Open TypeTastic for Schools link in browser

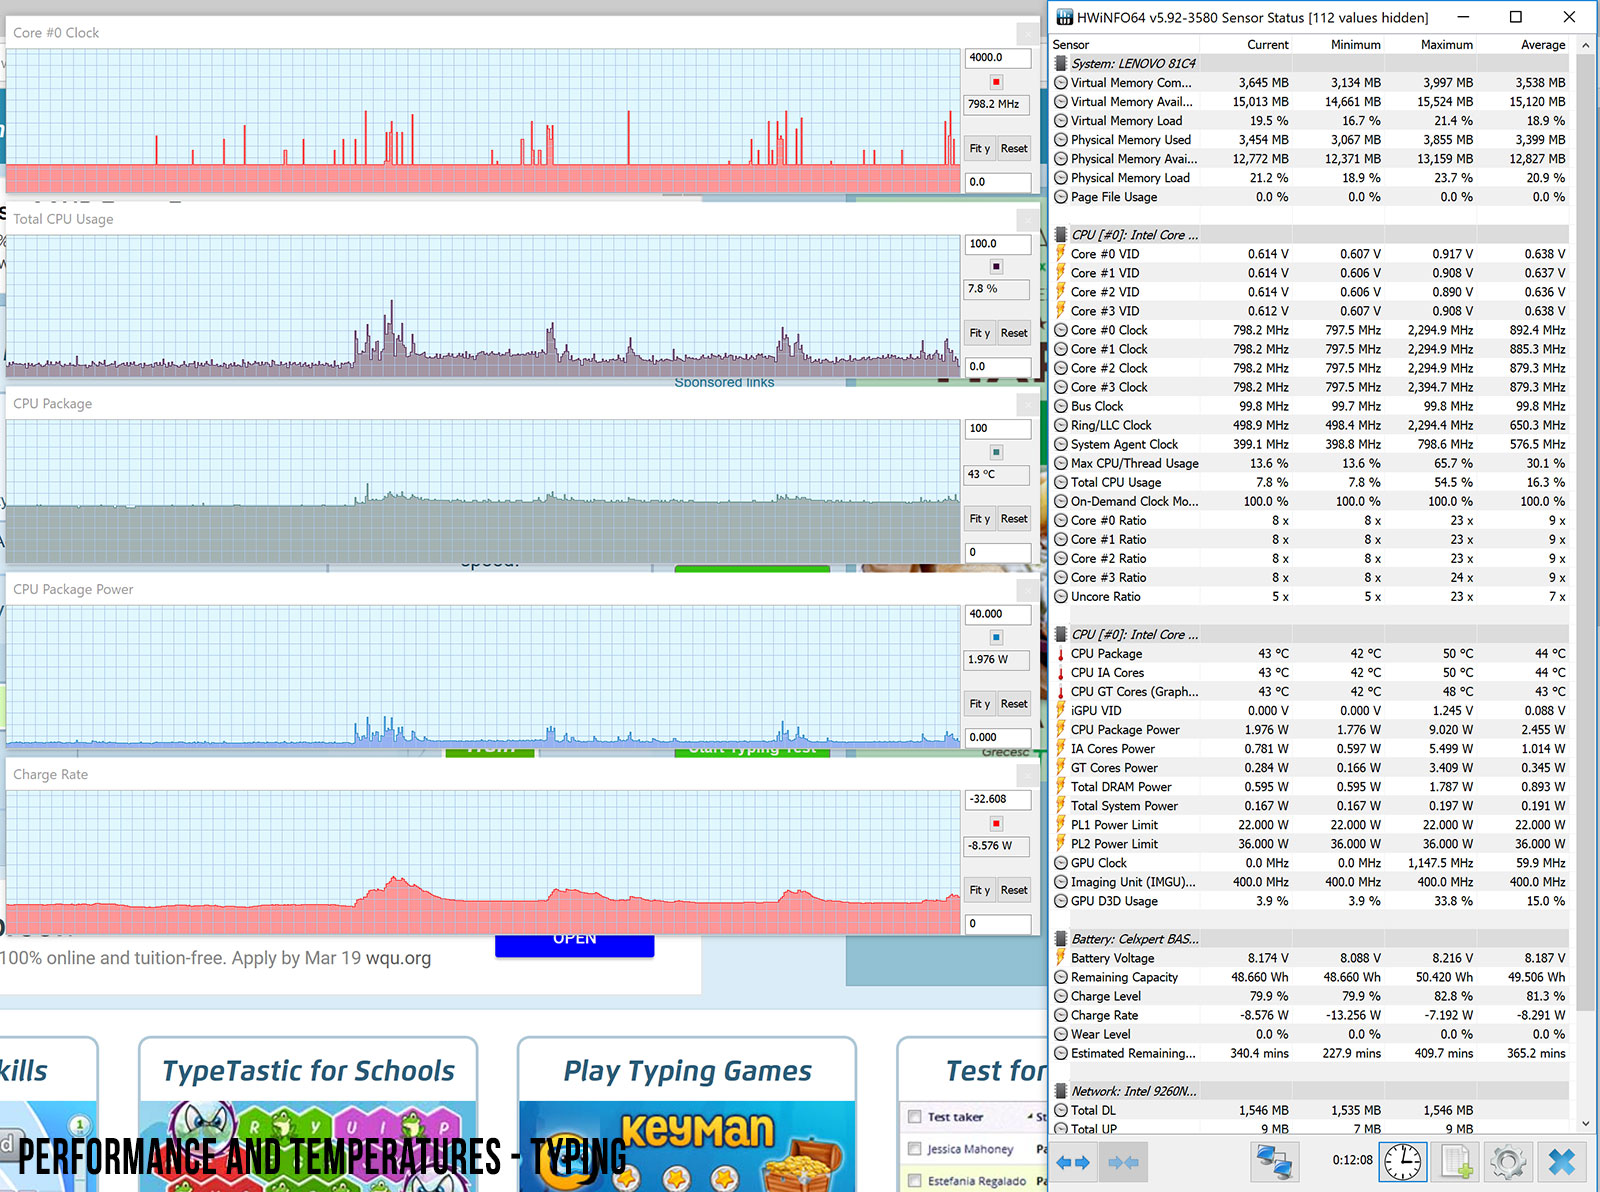(308, 1071)
